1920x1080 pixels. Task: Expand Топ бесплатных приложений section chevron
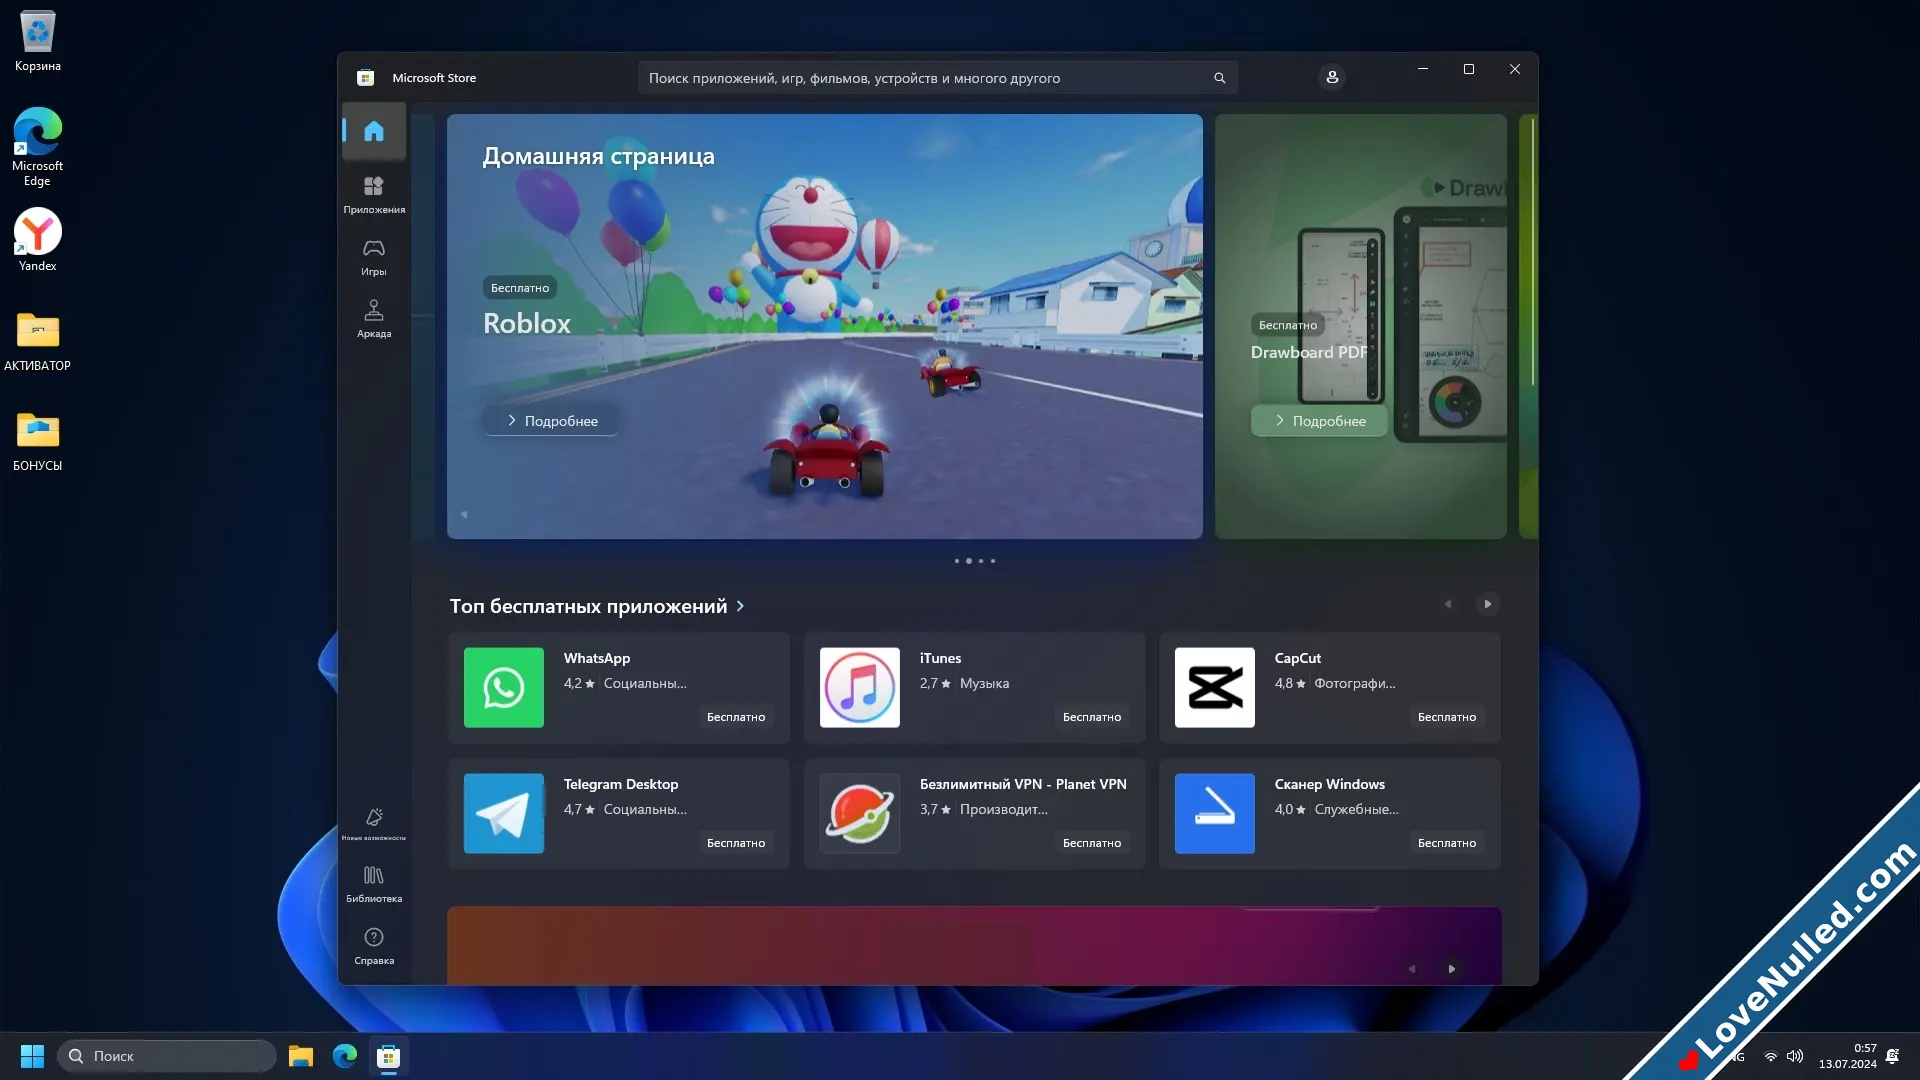pos(740,606)
